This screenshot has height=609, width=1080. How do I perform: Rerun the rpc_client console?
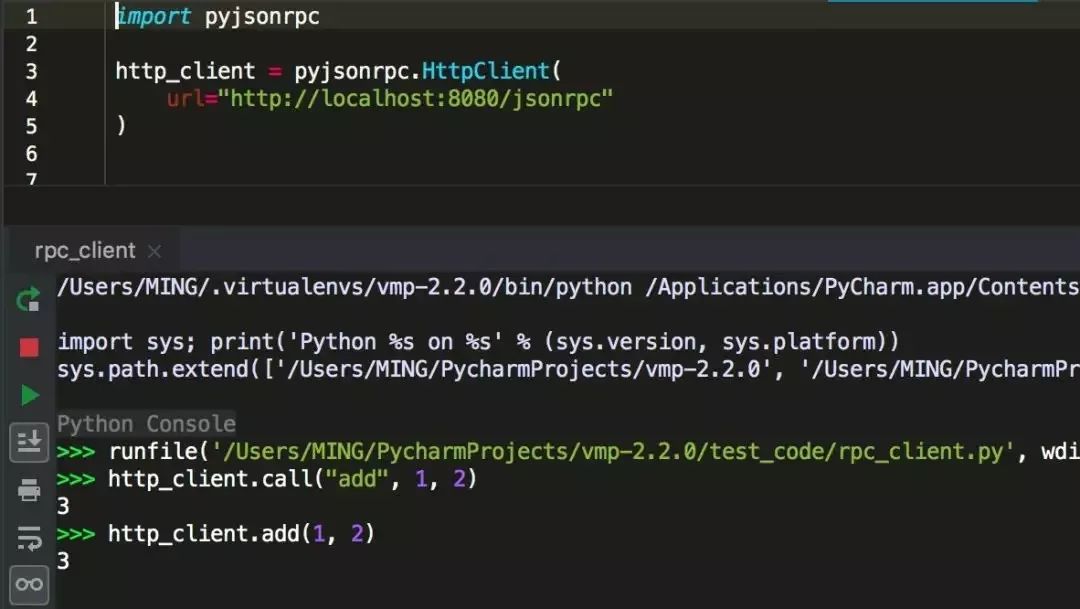tap(28, 300)
